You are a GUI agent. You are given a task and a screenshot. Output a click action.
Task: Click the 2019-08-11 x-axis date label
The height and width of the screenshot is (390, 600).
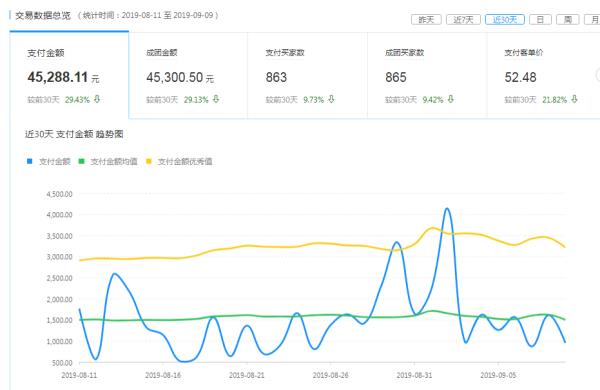(79, 375)
